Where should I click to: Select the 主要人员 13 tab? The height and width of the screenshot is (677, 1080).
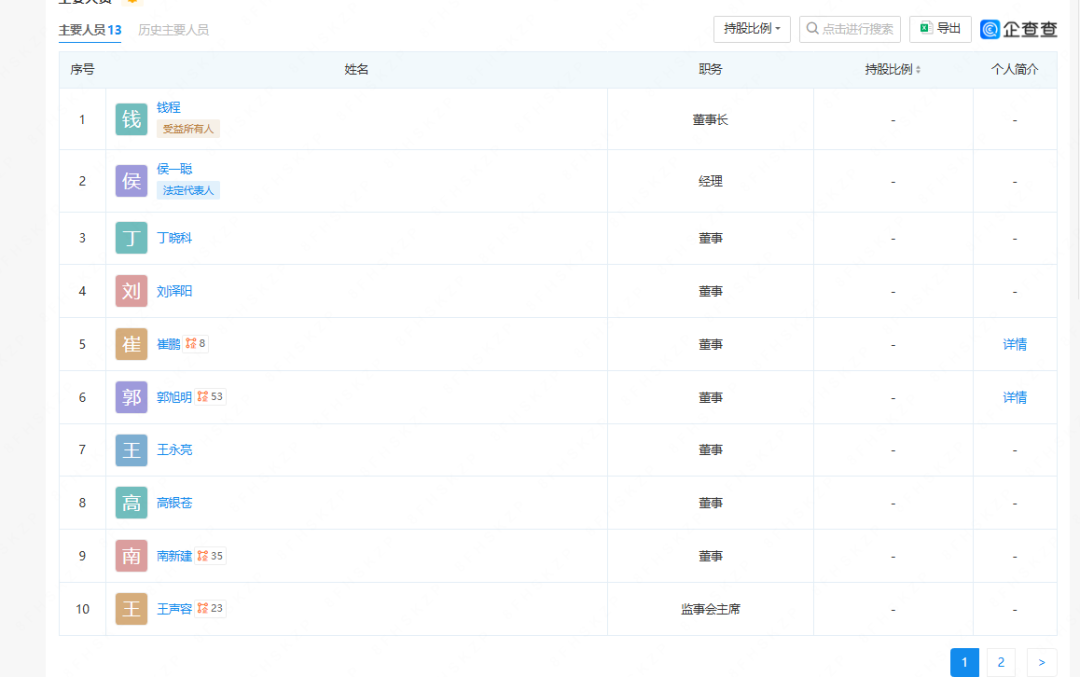pos(90,30)
